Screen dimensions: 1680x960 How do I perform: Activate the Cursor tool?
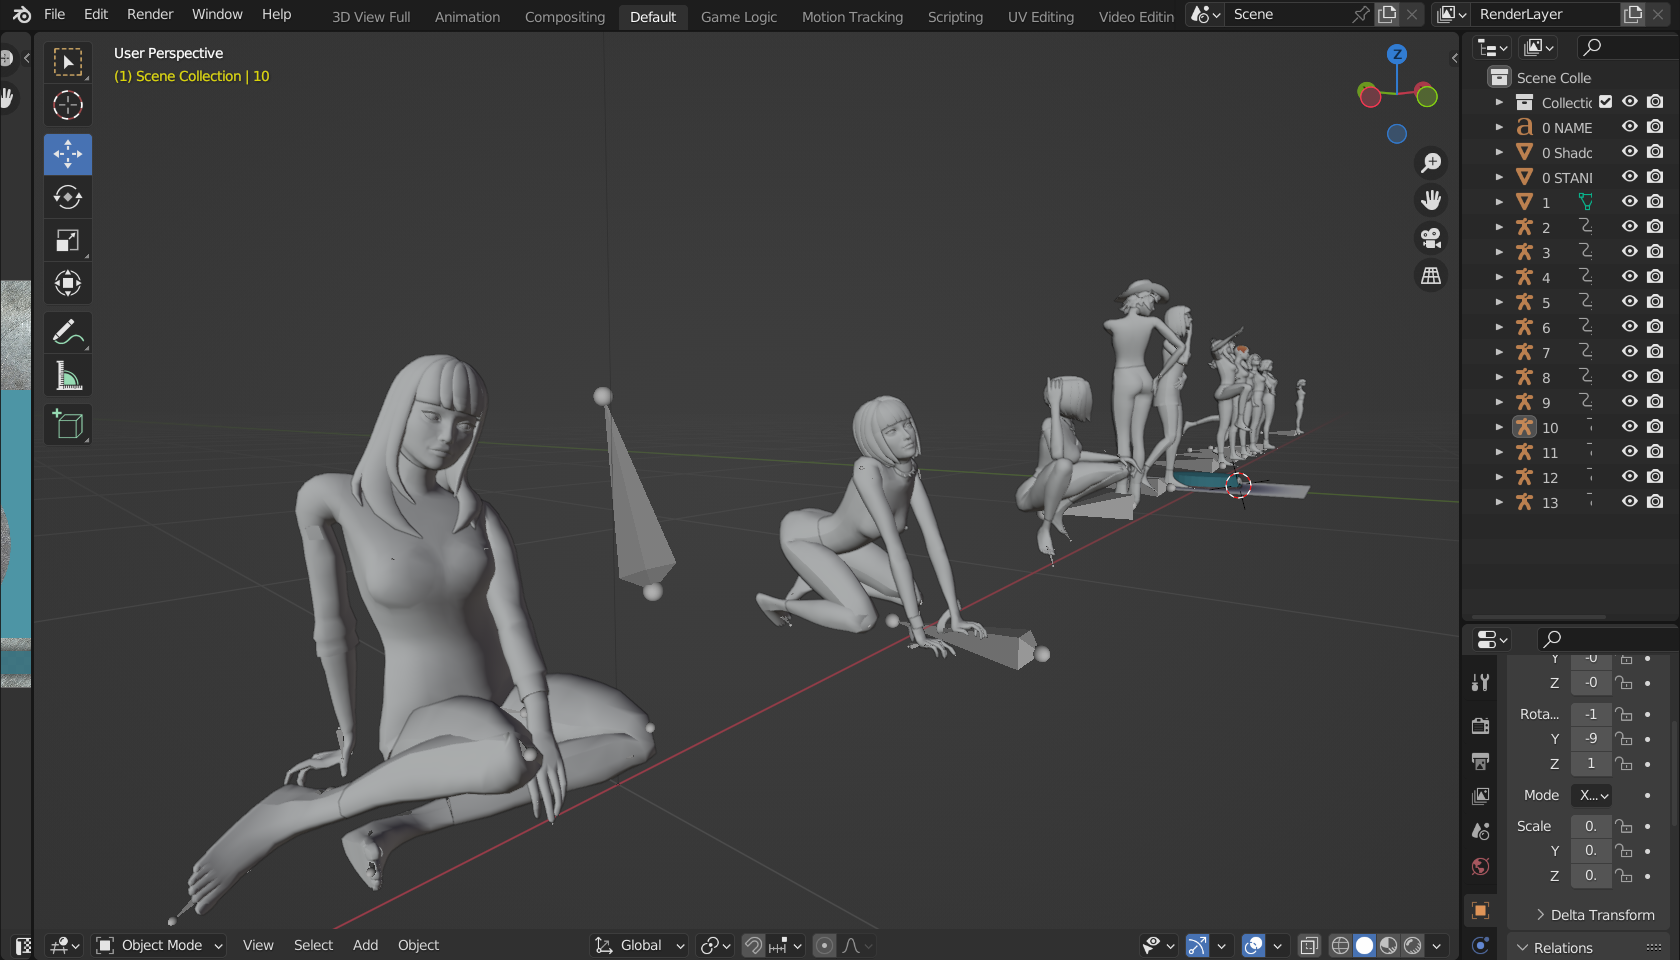click(x=68, y=105)
